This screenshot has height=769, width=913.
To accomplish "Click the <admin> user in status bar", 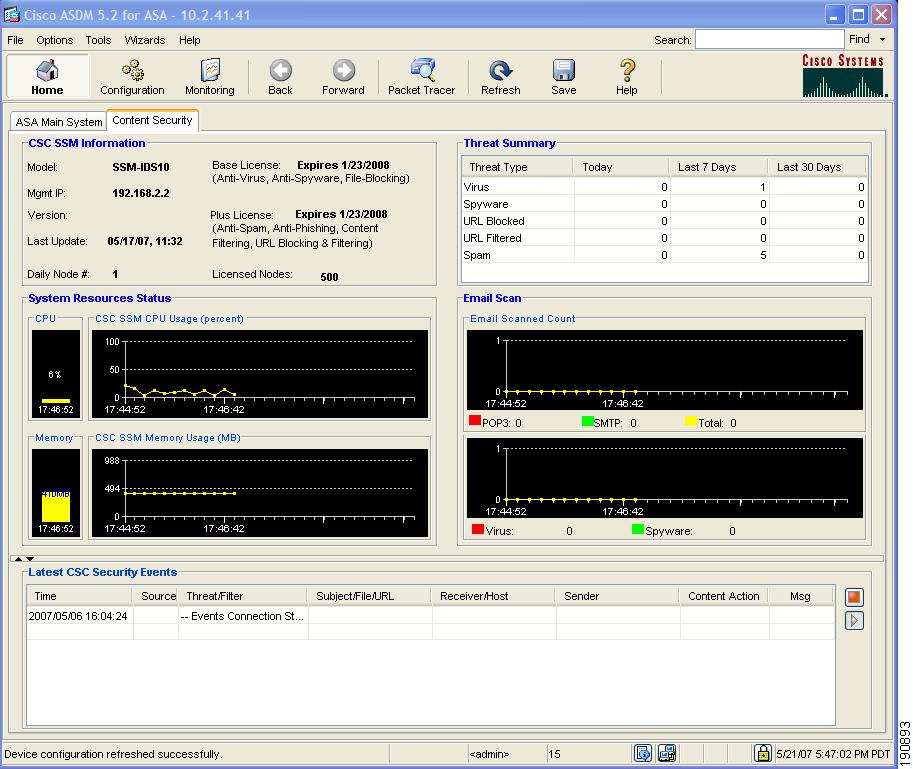I will click(x=489, y=754).
